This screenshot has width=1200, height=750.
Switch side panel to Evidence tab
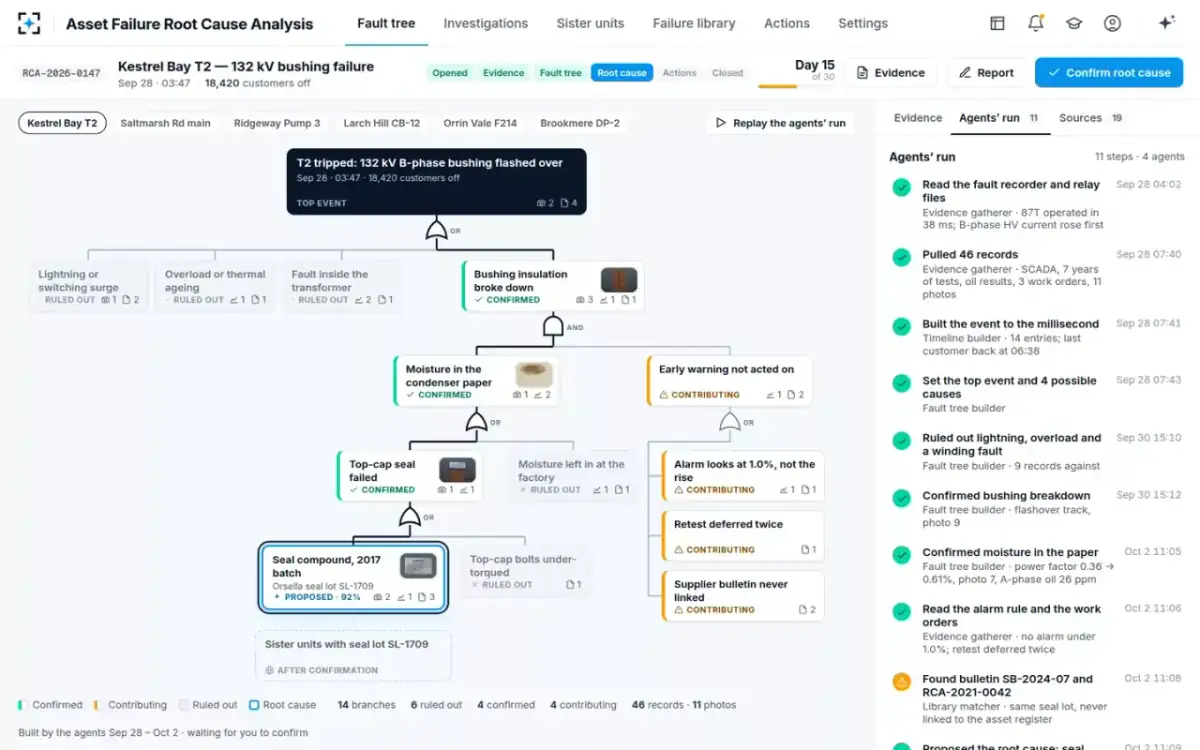click(918, 118)
